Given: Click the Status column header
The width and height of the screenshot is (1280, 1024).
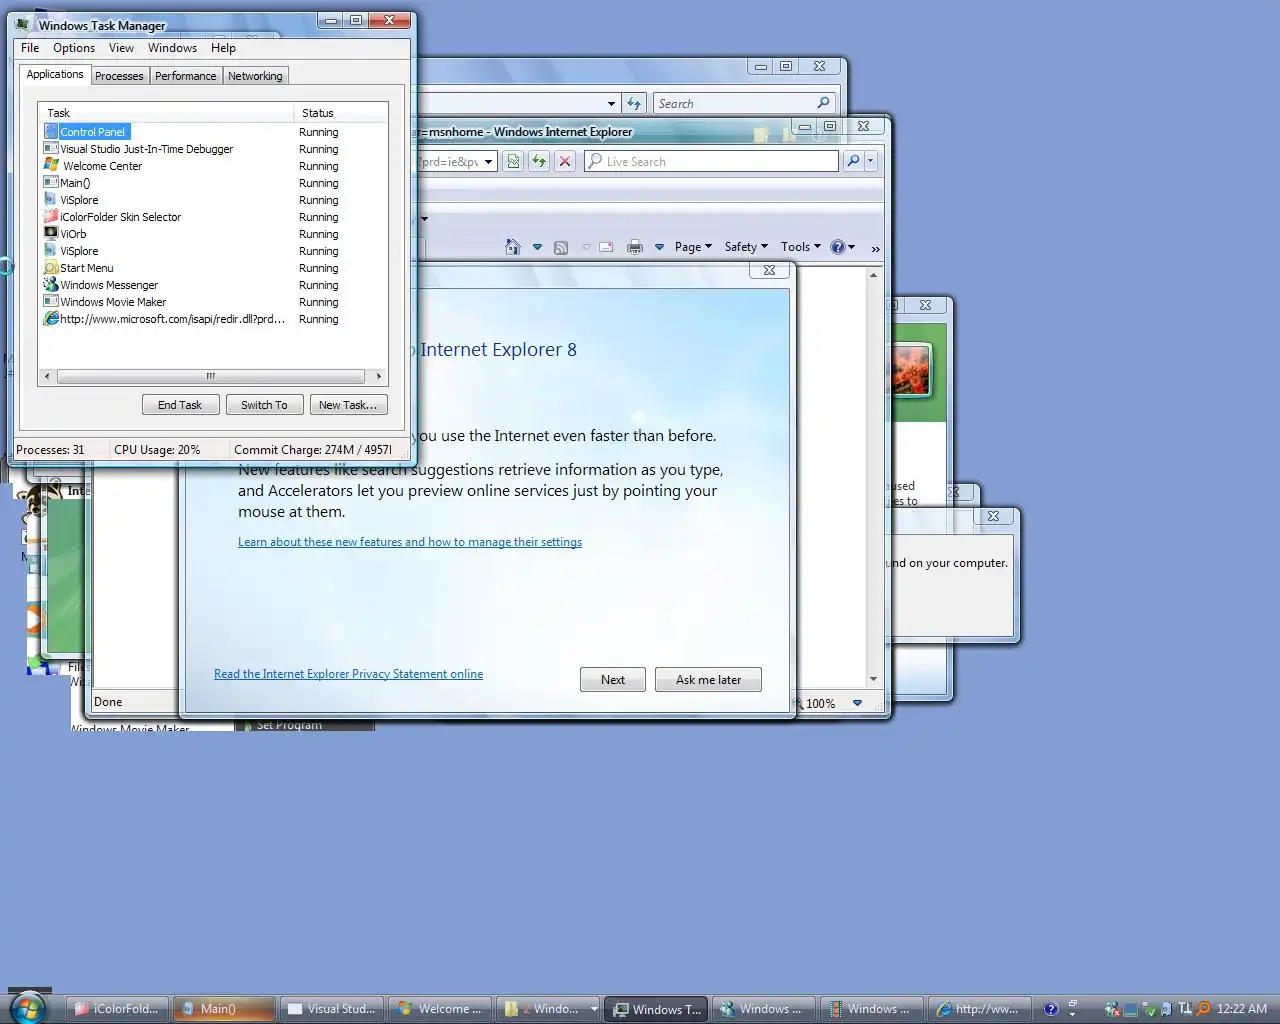Looking at the screenshot, I should tap(340, 113).
